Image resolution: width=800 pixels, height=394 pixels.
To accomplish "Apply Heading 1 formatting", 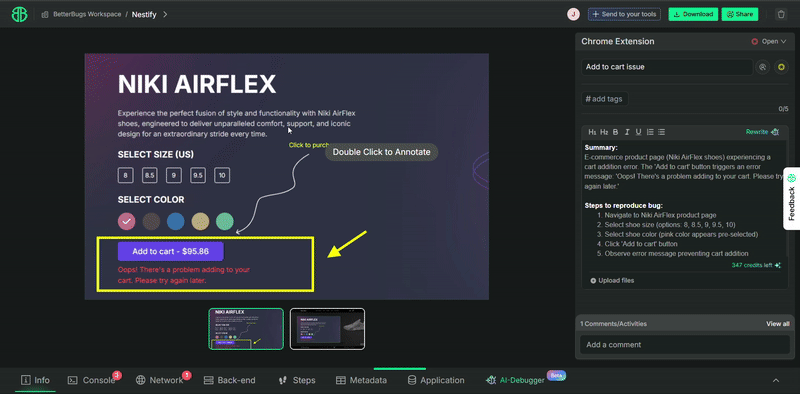I will pyautogui.click(x=592, y=132).
